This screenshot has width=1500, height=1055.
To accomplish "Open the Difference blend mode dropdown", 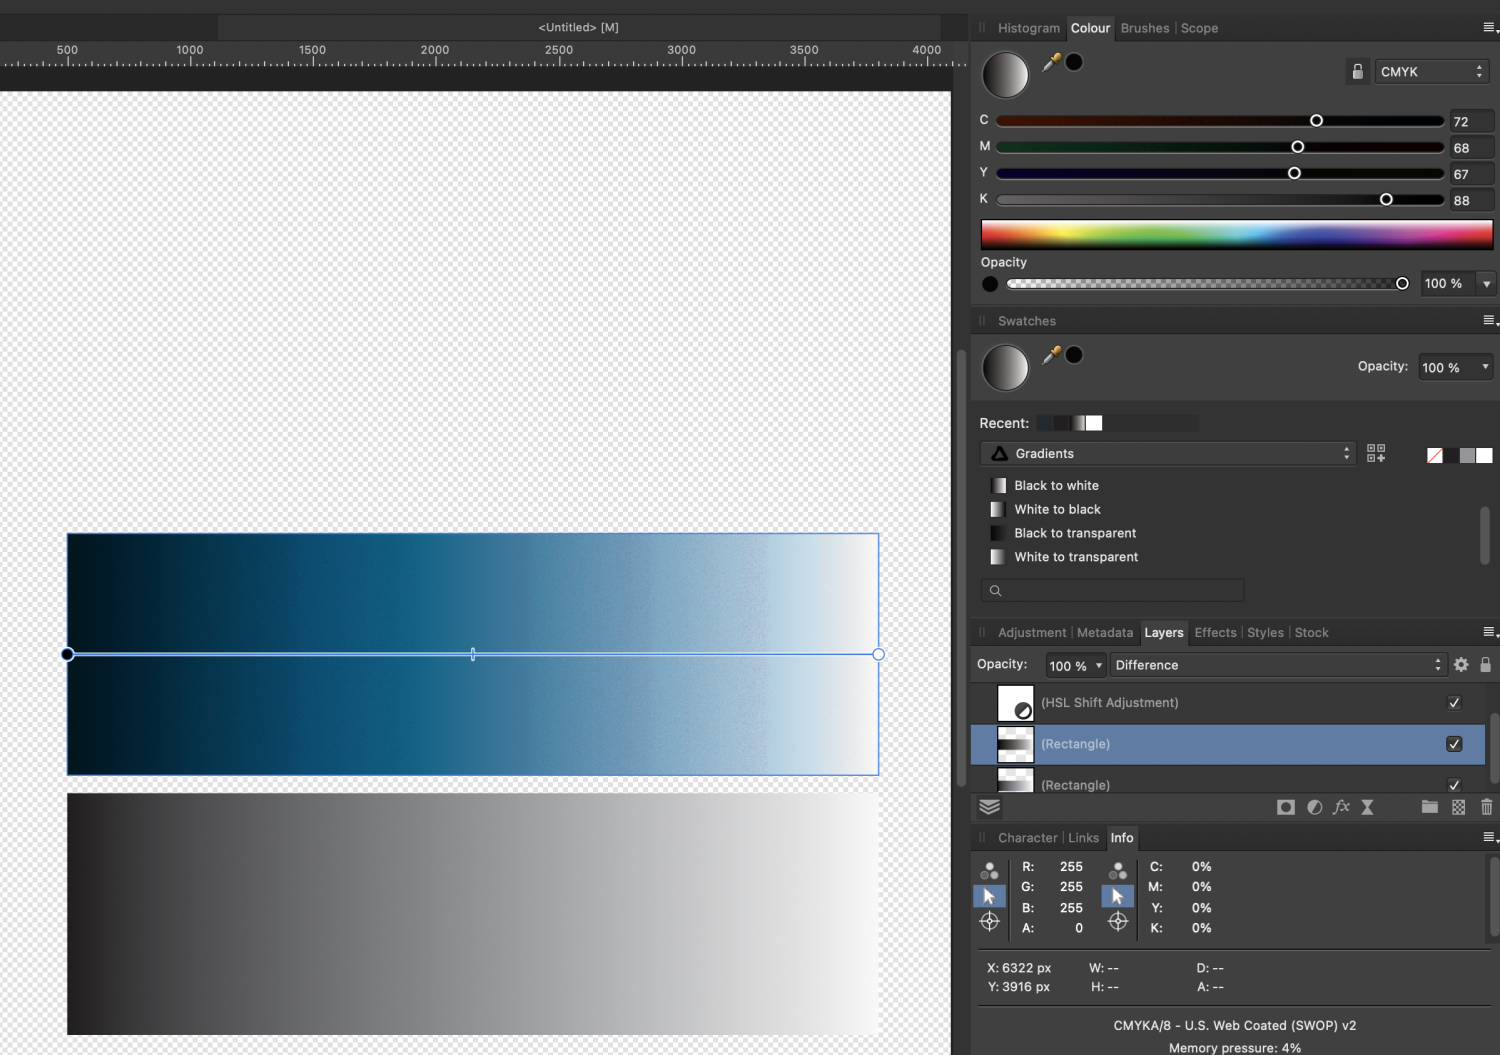I will [x=1278, y=664].
